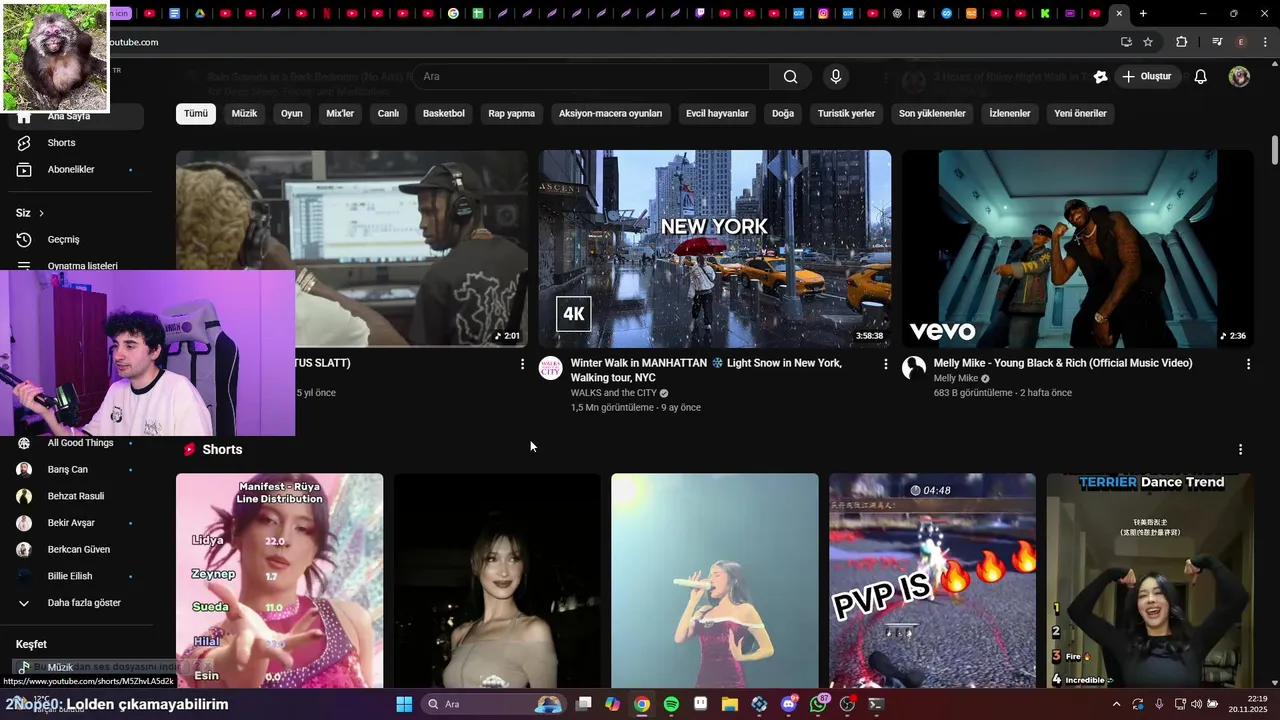
Task: Select the Tümü filter chip
Action: pyautogui.click(x=196, y=114)
